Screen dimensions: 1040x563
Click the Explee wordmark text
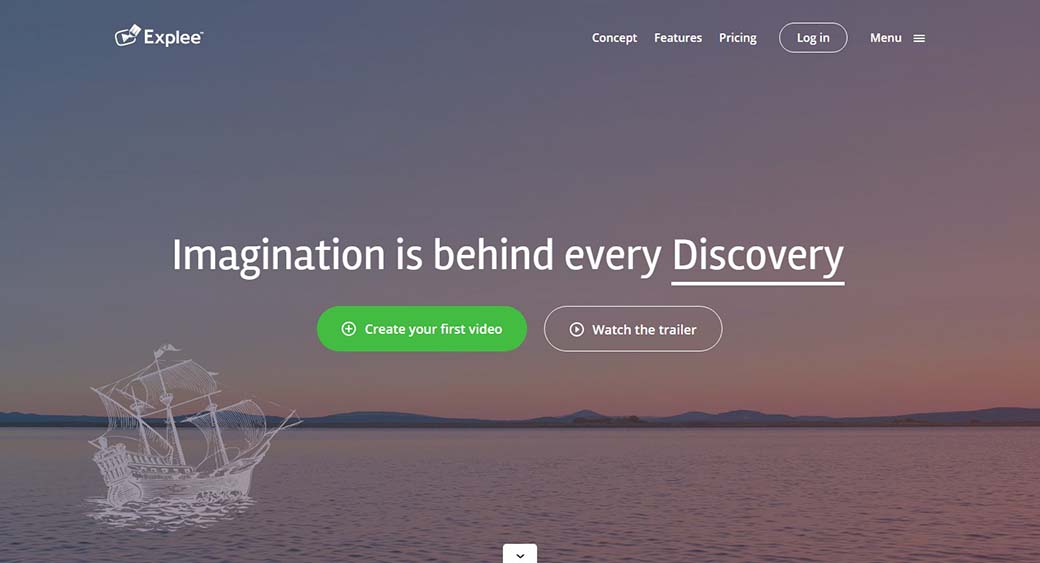173,38
